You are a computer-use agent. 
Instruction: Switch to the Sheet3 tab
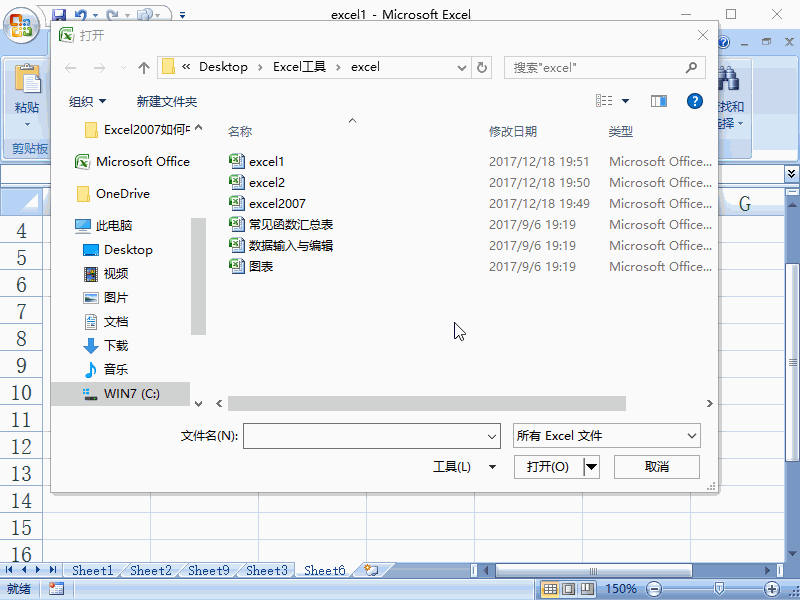265,570
